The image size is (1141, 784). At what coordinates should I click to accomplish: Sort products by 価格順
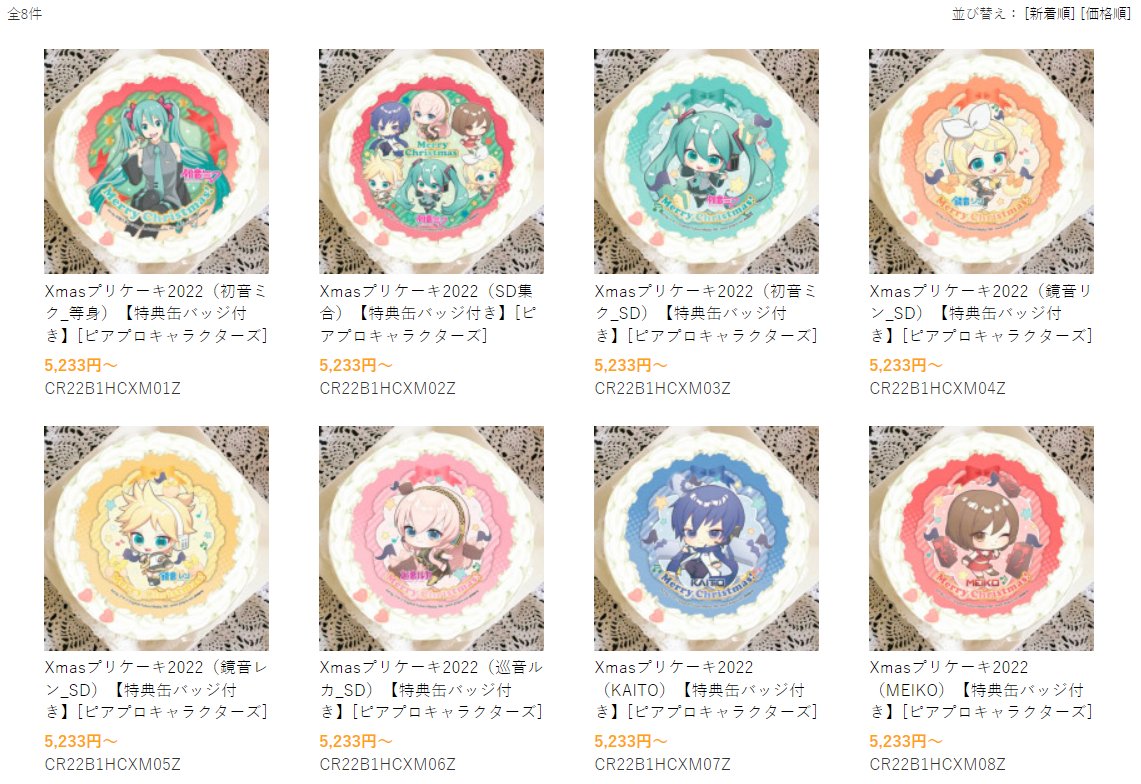pos(1105,14)
